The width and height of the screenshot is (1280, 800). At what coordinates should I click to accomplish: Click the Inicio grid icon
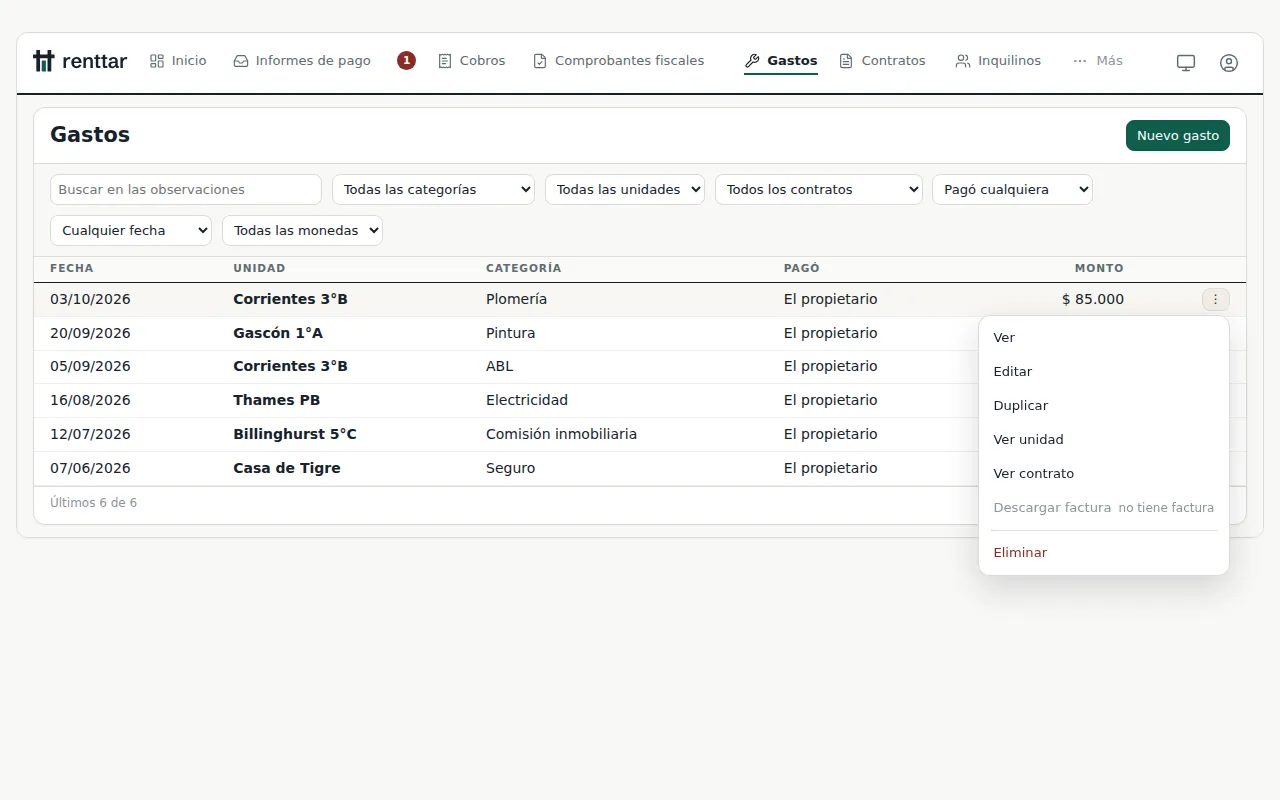(x=157, y=61)
